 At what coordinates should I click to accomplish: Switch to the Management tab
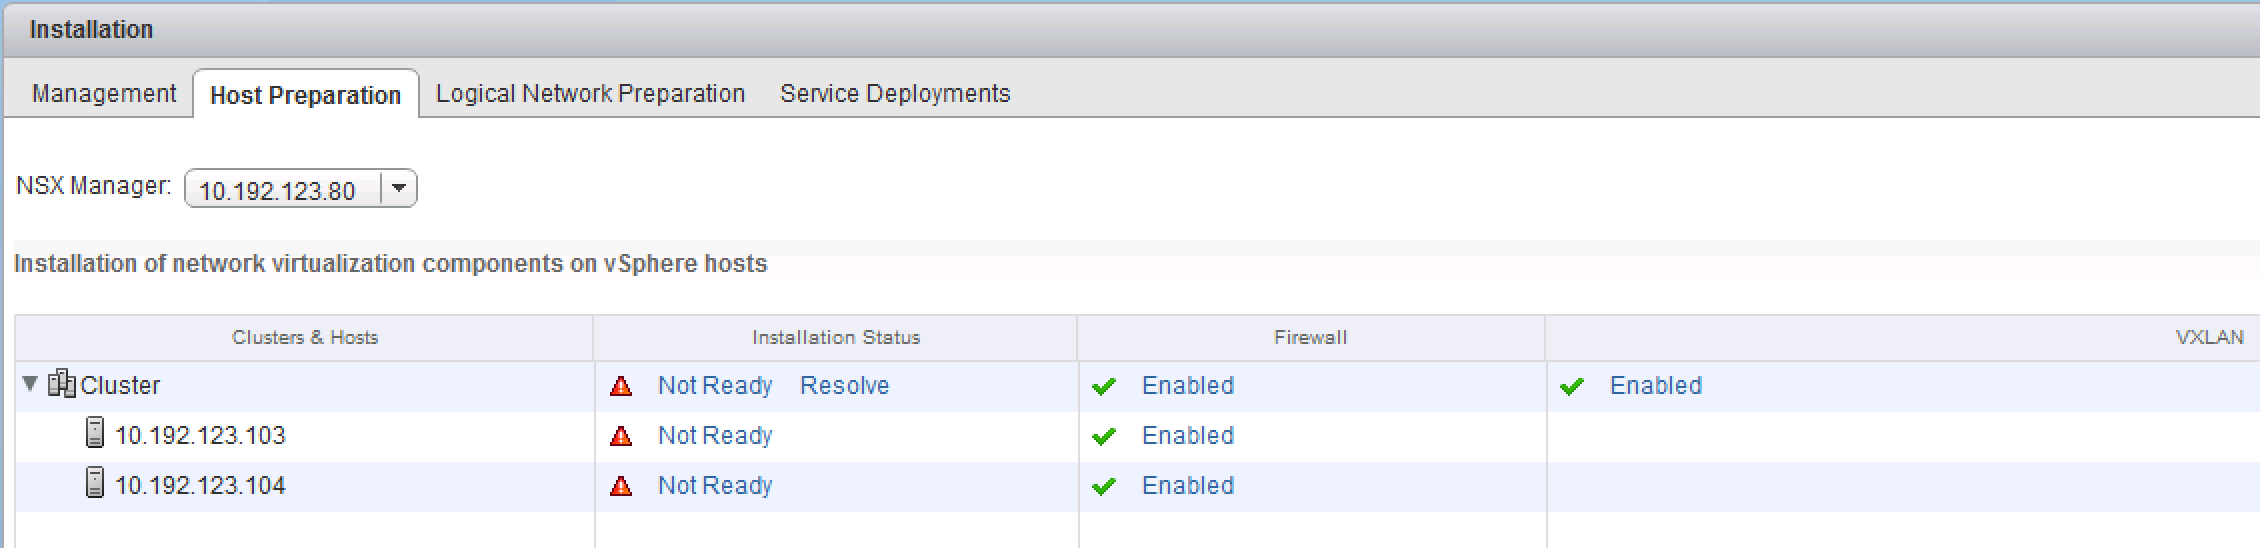click(x=104, y=93)
